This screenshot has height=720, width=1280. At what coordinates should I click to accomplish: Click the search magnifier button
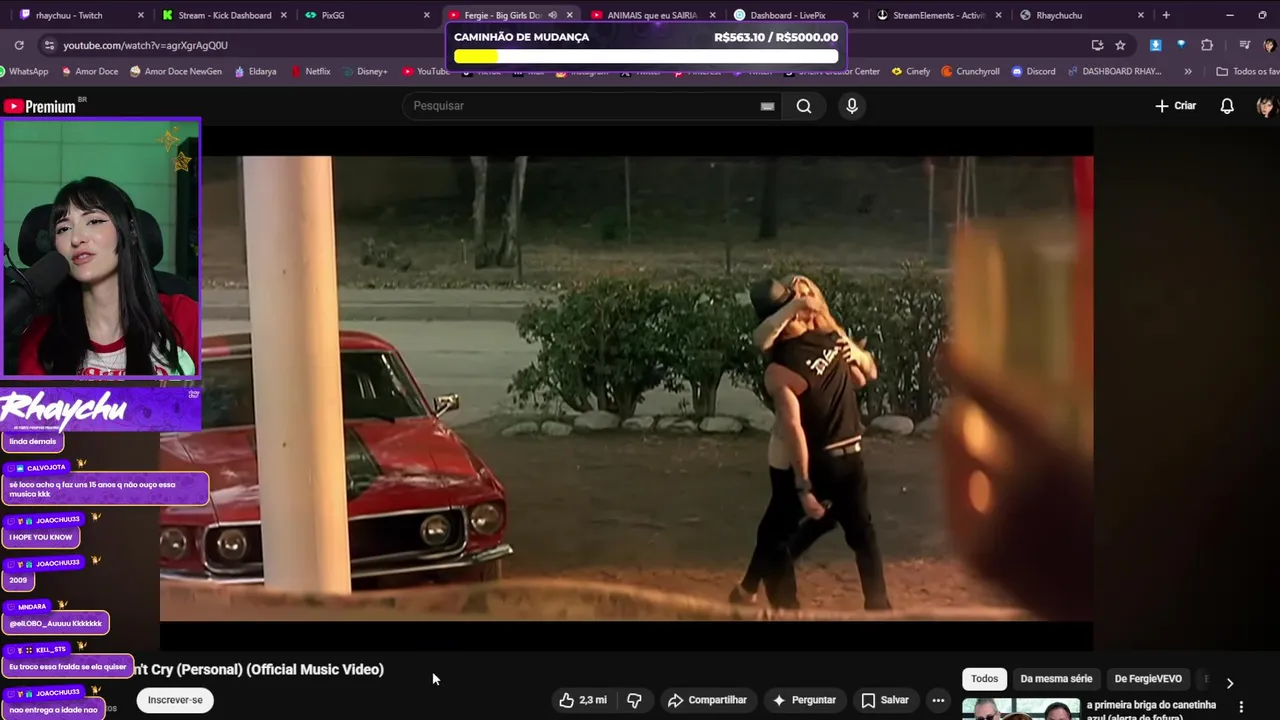[804, 106]
